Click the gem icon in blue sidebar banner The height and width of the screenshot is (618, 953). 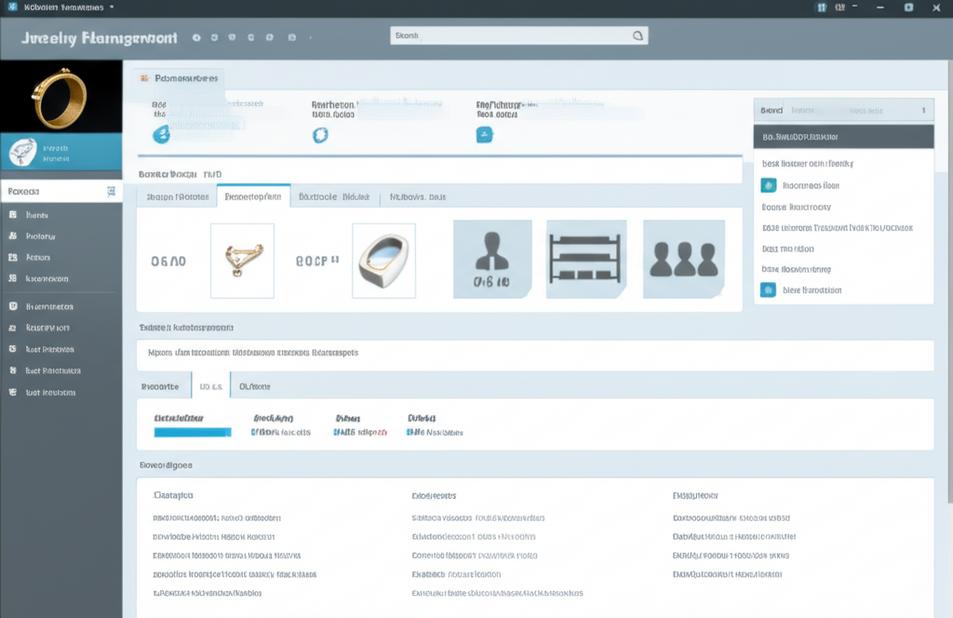point(22,152)
